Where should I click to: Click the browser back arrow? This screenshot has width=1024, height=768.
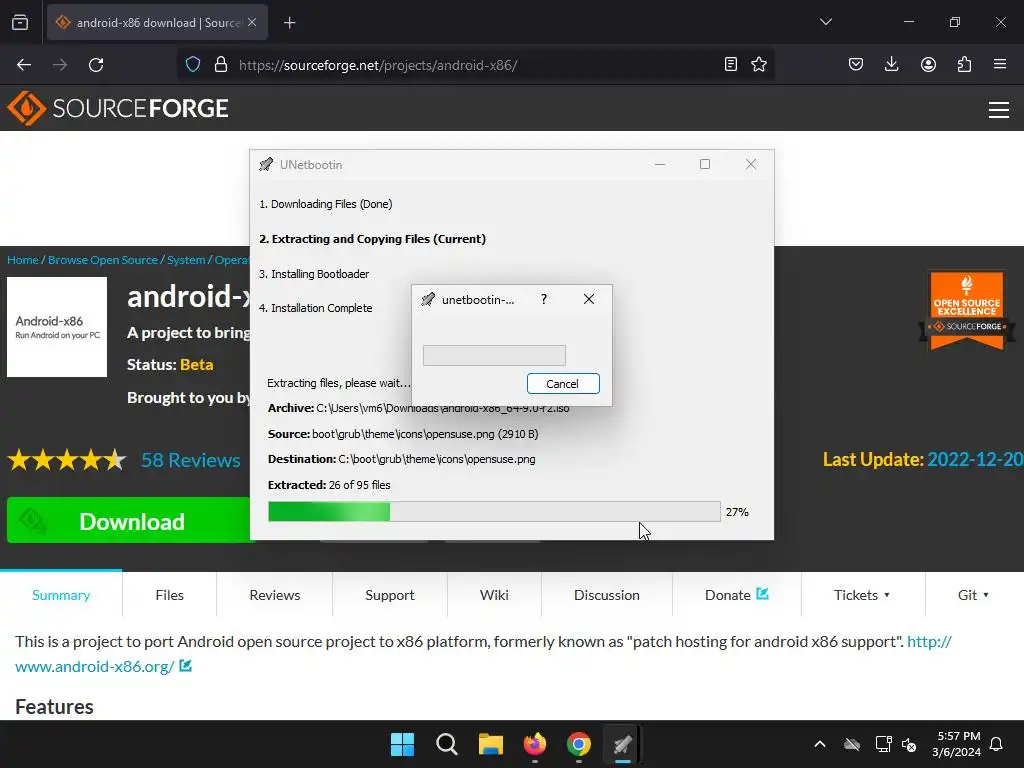coord(24,65)
